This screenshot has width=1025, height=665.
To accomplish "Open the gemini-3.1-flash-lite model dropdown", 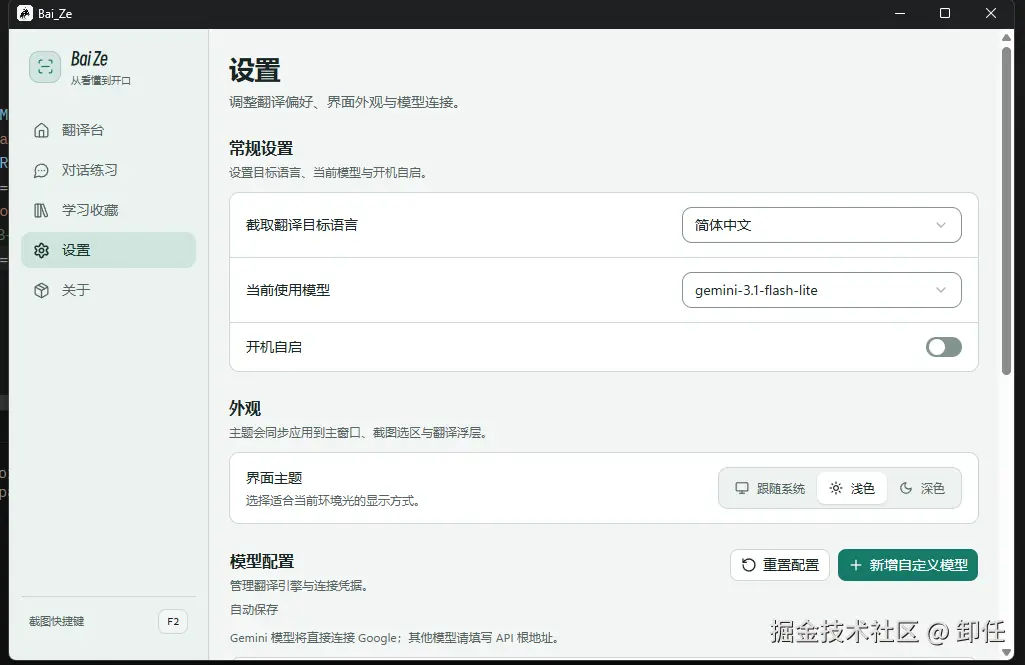I will pos(822,290).
